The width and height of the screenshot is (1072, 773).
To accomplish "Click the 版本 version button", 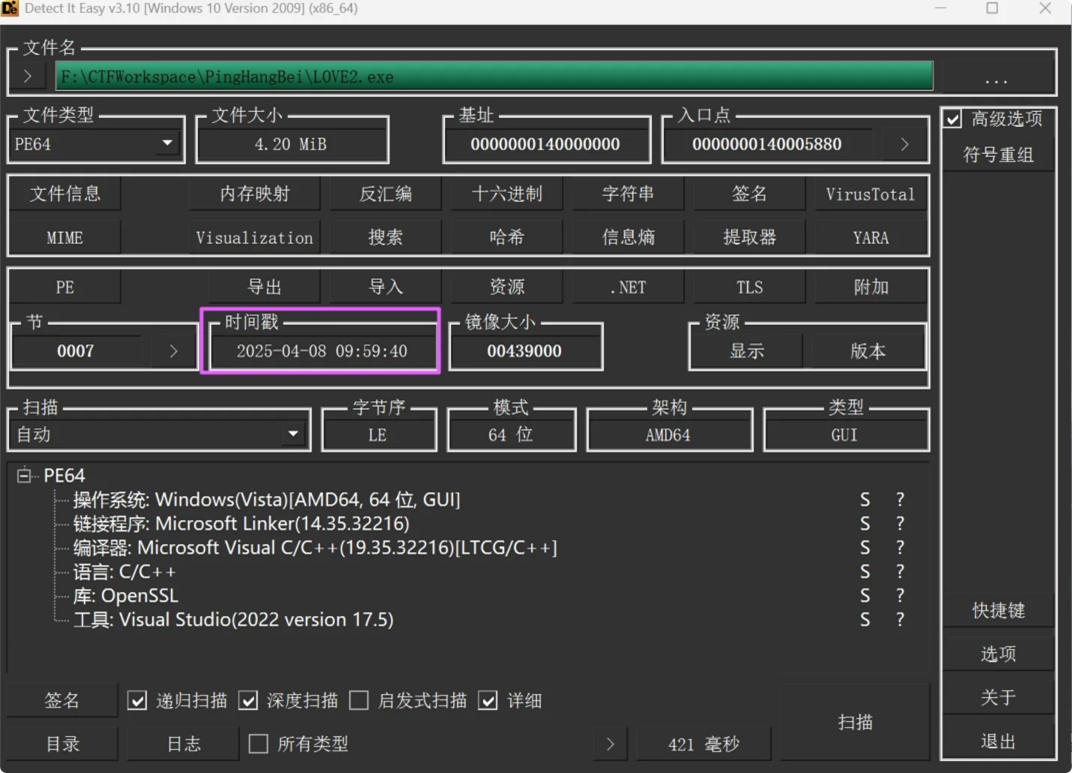I will [868, 351].
